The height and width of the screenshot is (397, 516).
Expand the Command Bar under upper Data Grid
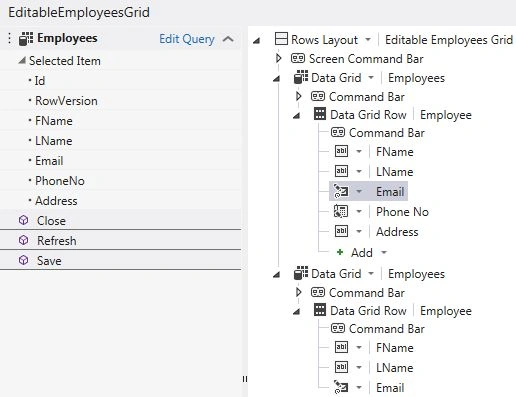coord(299,96)
